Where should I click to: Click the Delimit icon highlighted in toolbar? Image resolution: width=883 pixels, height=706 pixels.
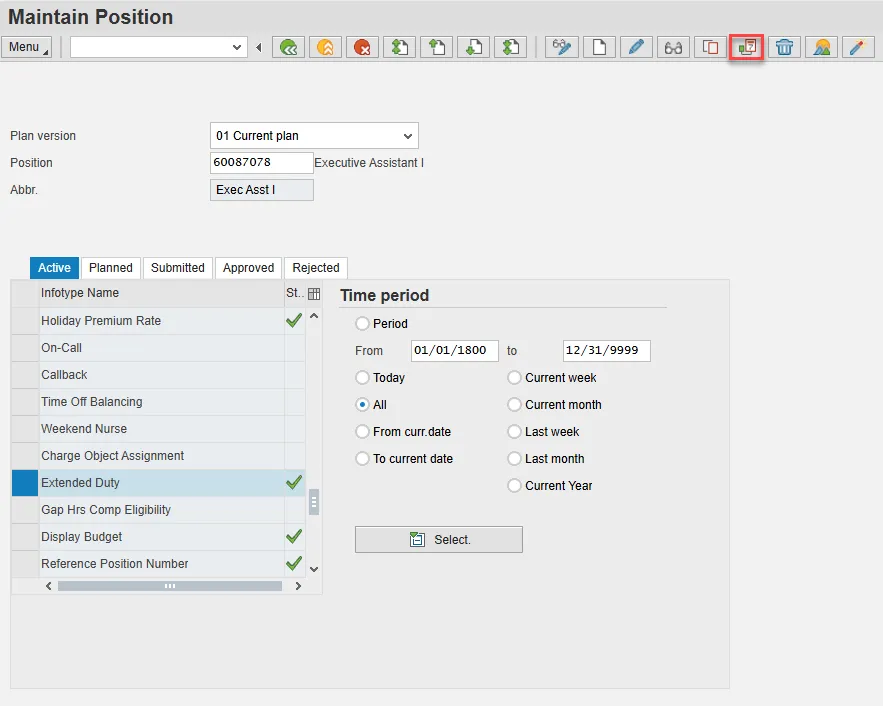point(747,47)
